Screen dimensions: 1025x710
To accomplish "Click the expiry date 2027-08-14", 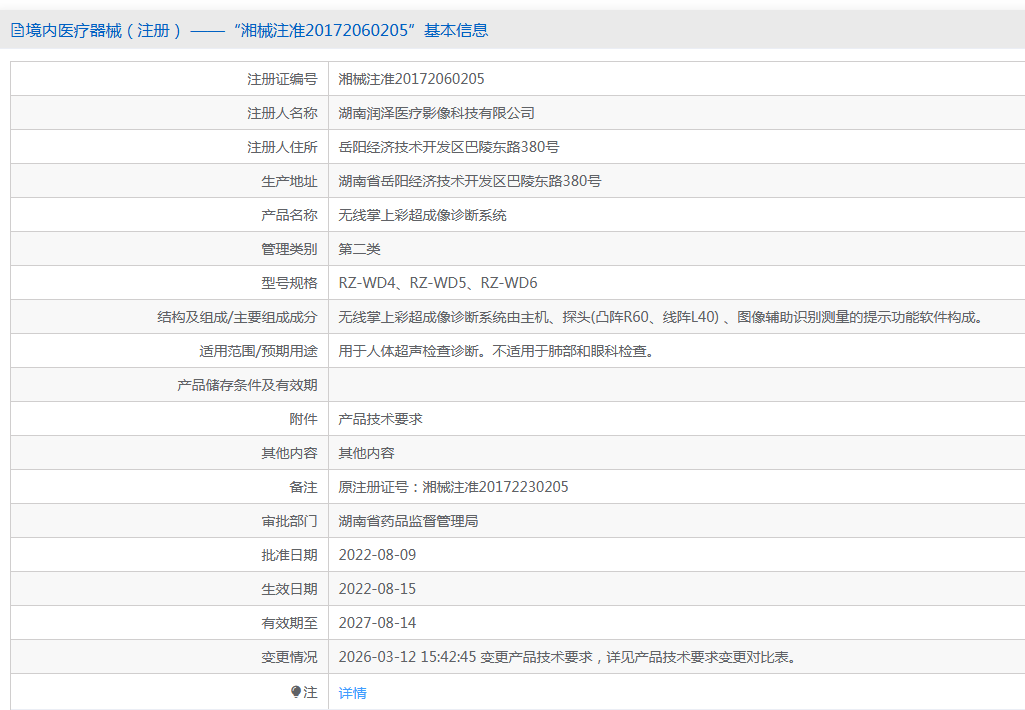I will point(377,623).
